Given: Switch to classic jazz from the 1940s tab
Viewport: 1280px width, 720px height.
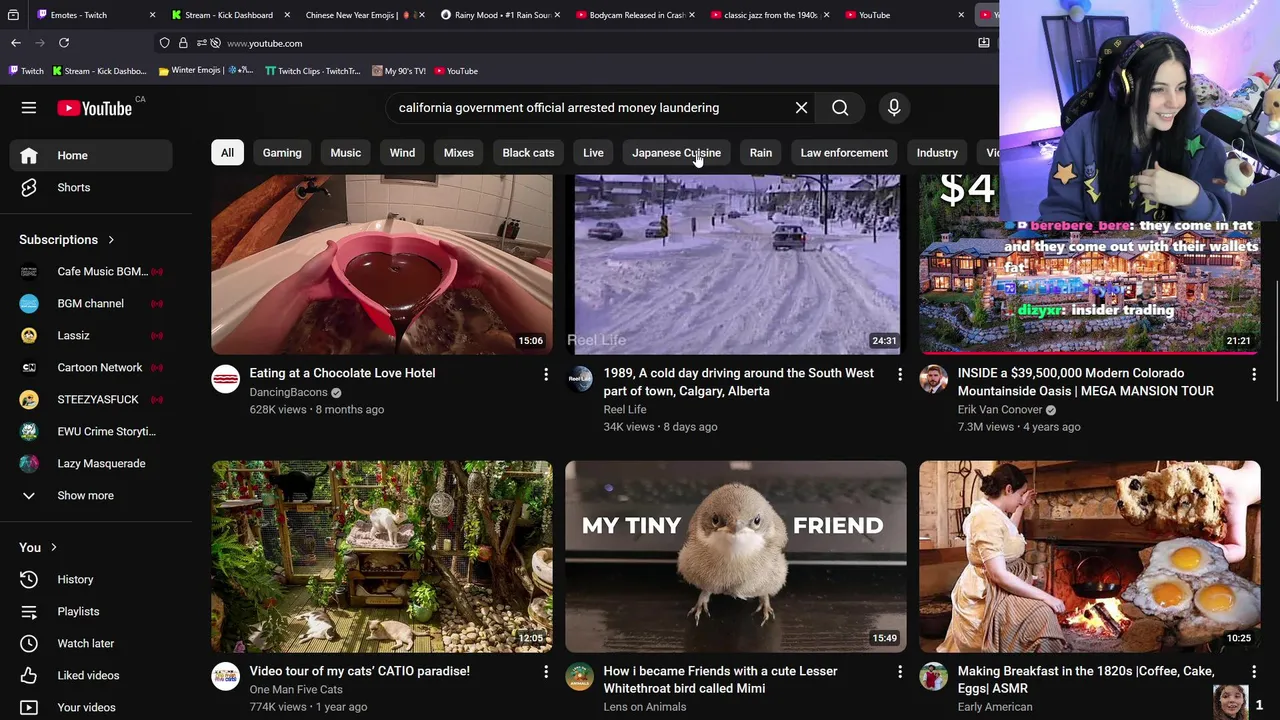Looking at the screenshot, I should click(770, 15).
